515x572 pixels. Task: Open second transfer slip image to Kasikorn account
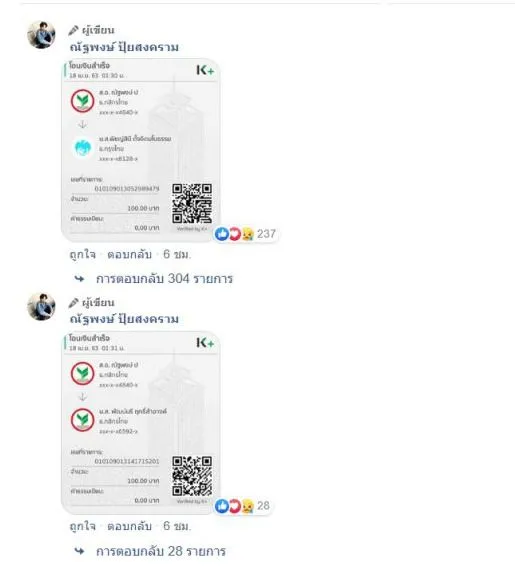coord(141,422)
